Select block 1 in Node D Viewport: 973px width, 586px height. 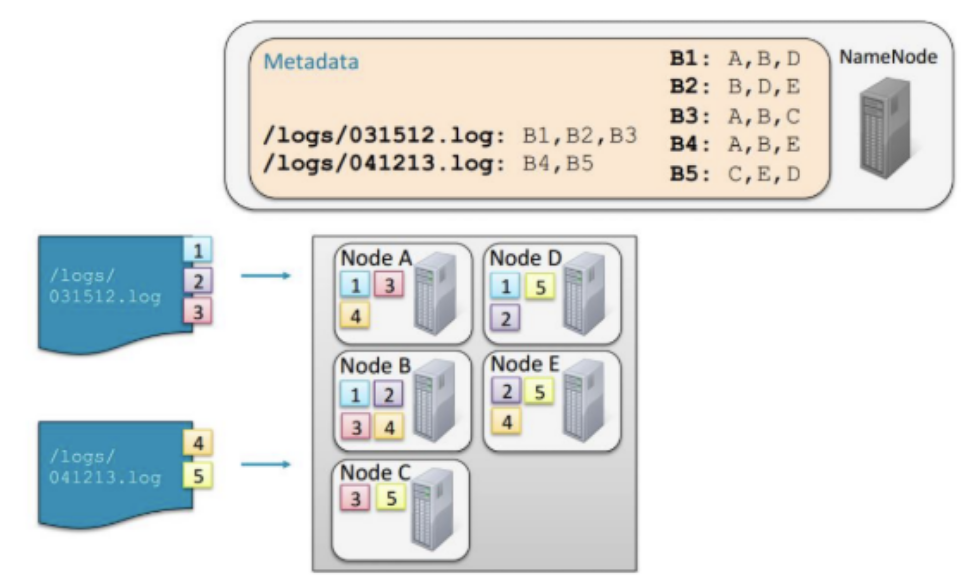[505, 286]
